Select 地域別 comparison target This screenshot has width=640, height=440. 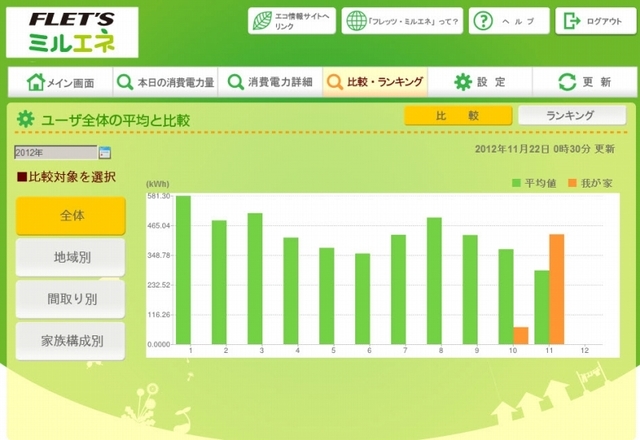tap(70, 258)
